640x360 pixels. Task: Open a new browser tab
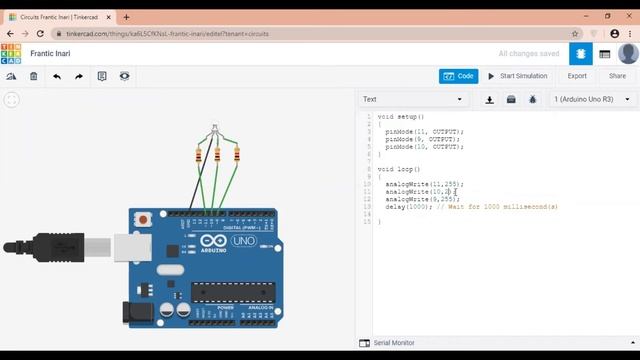click(x=126, y=17)
